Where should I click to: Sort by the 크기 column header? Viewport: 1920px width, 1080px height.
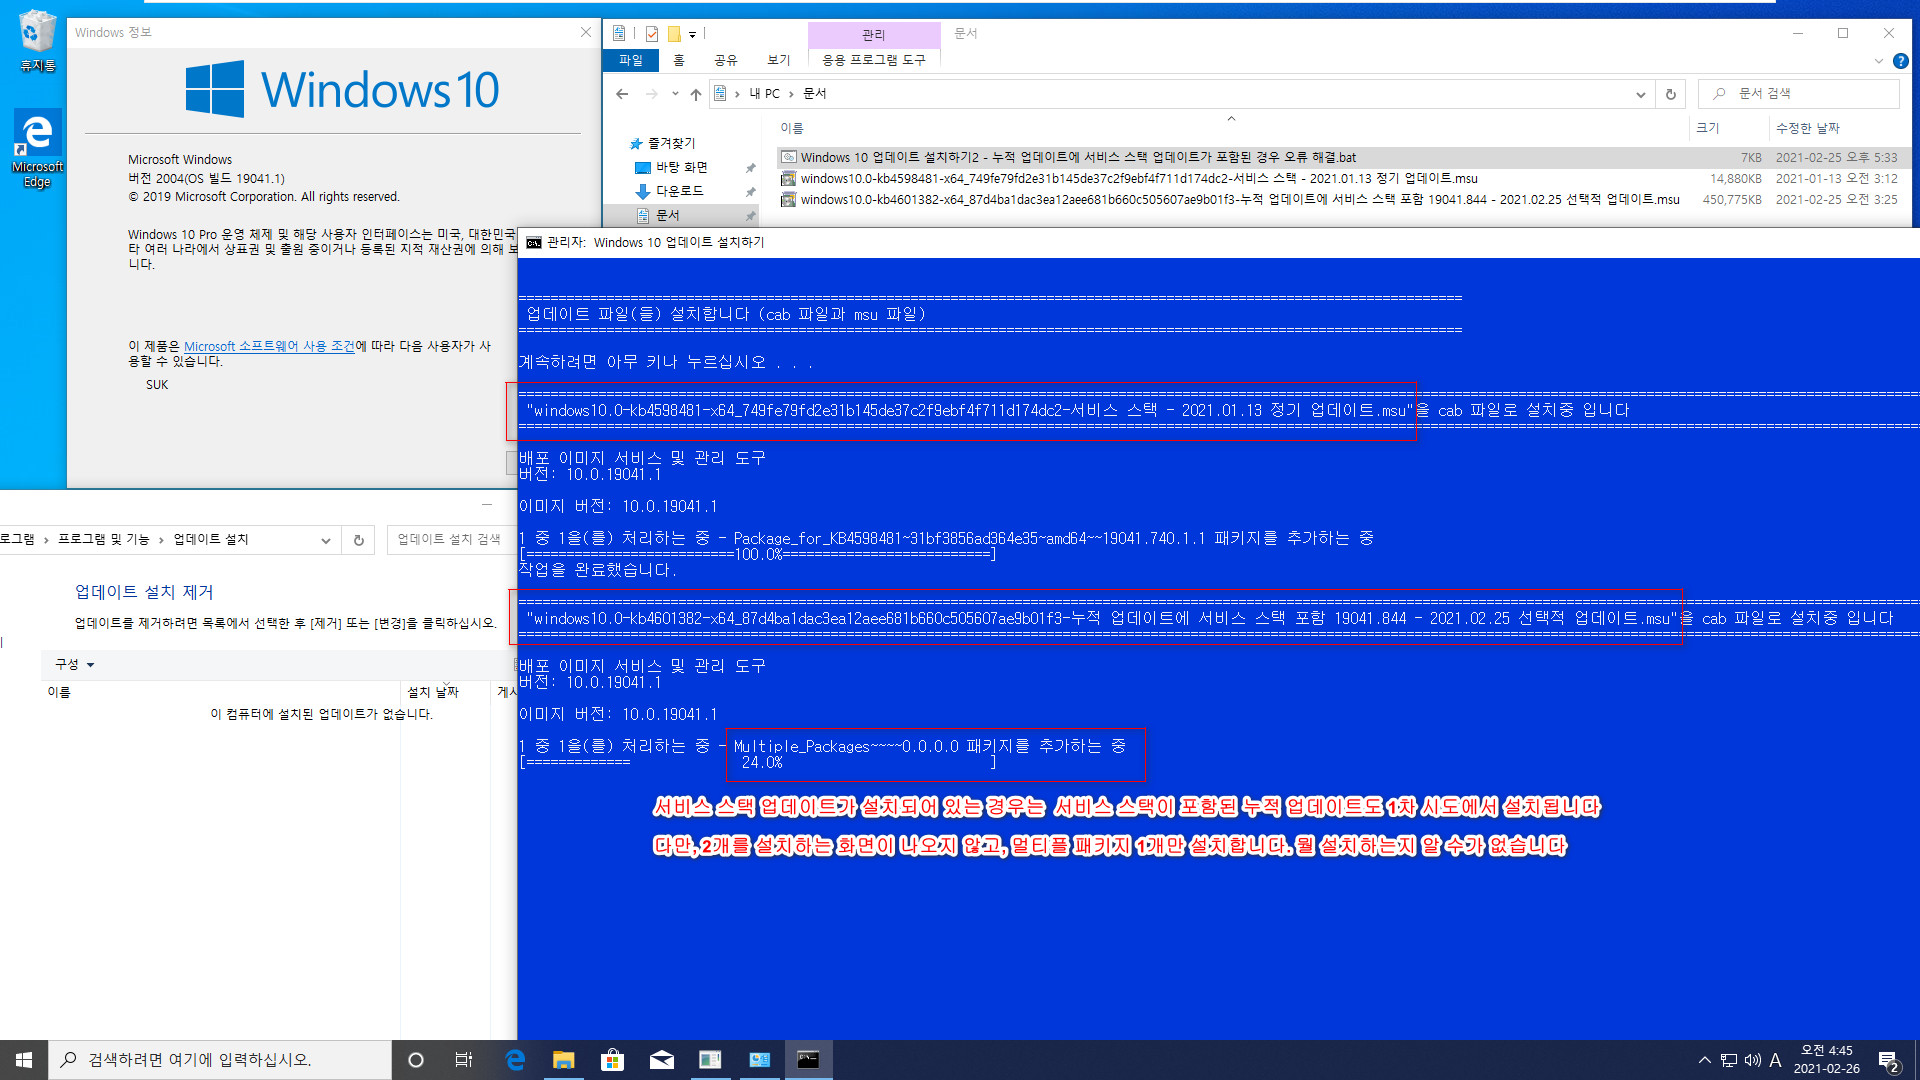1708,128
